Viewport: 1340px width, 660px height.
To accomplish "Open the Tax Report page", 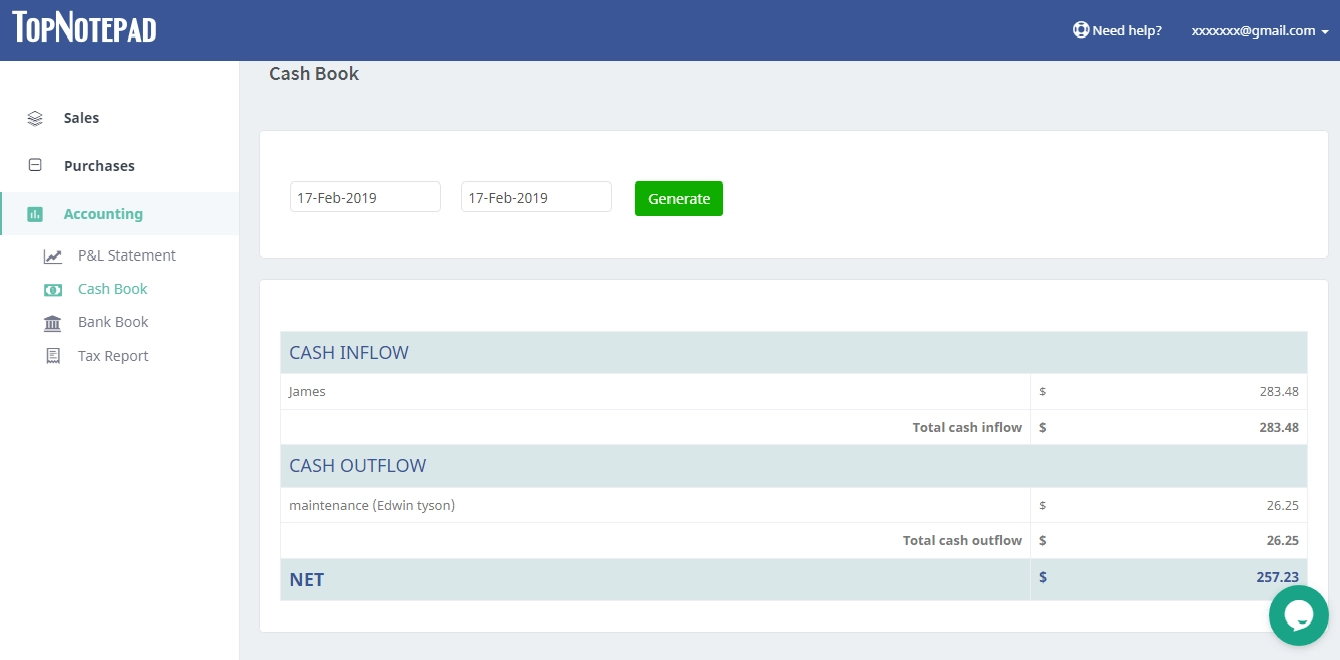I will coord(113,355).
